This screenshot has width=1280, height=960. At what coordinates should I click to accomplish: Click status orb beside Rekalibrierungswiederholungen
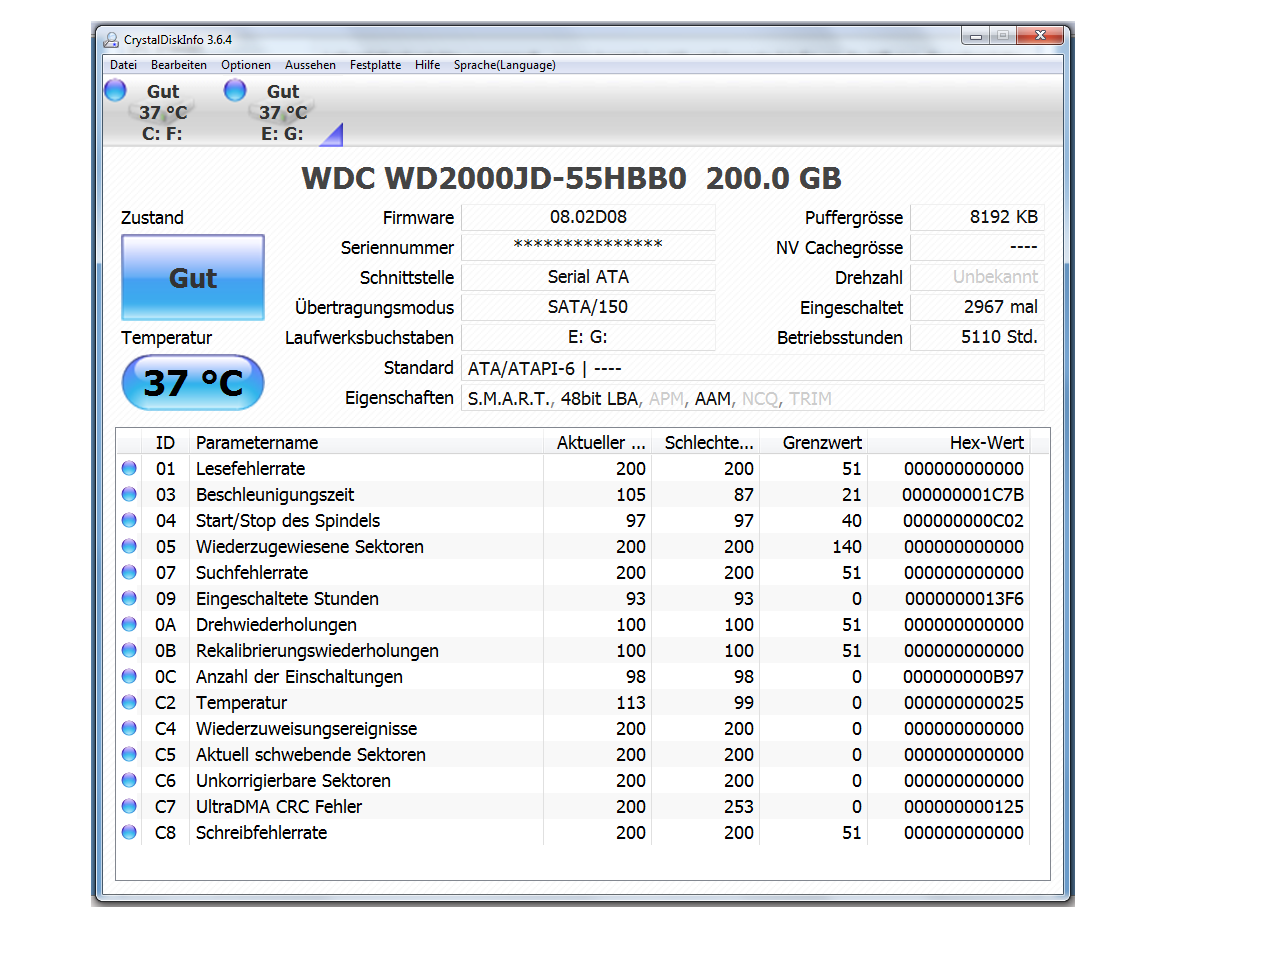pos(129,650)
